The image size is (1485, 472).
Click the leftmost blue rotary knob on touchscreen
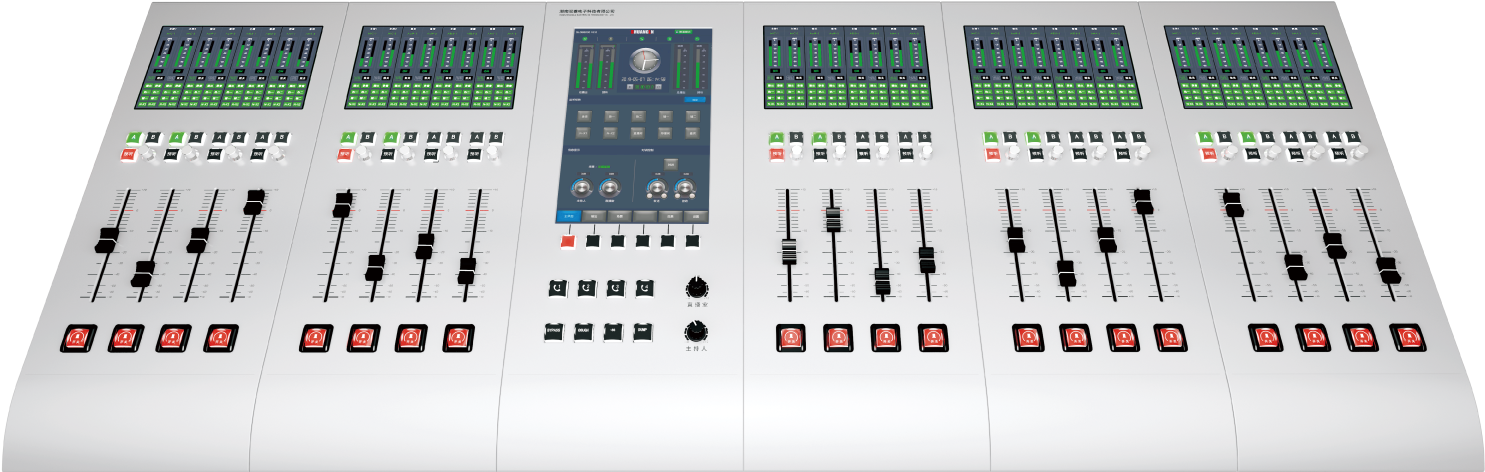(x=581, y=187)
